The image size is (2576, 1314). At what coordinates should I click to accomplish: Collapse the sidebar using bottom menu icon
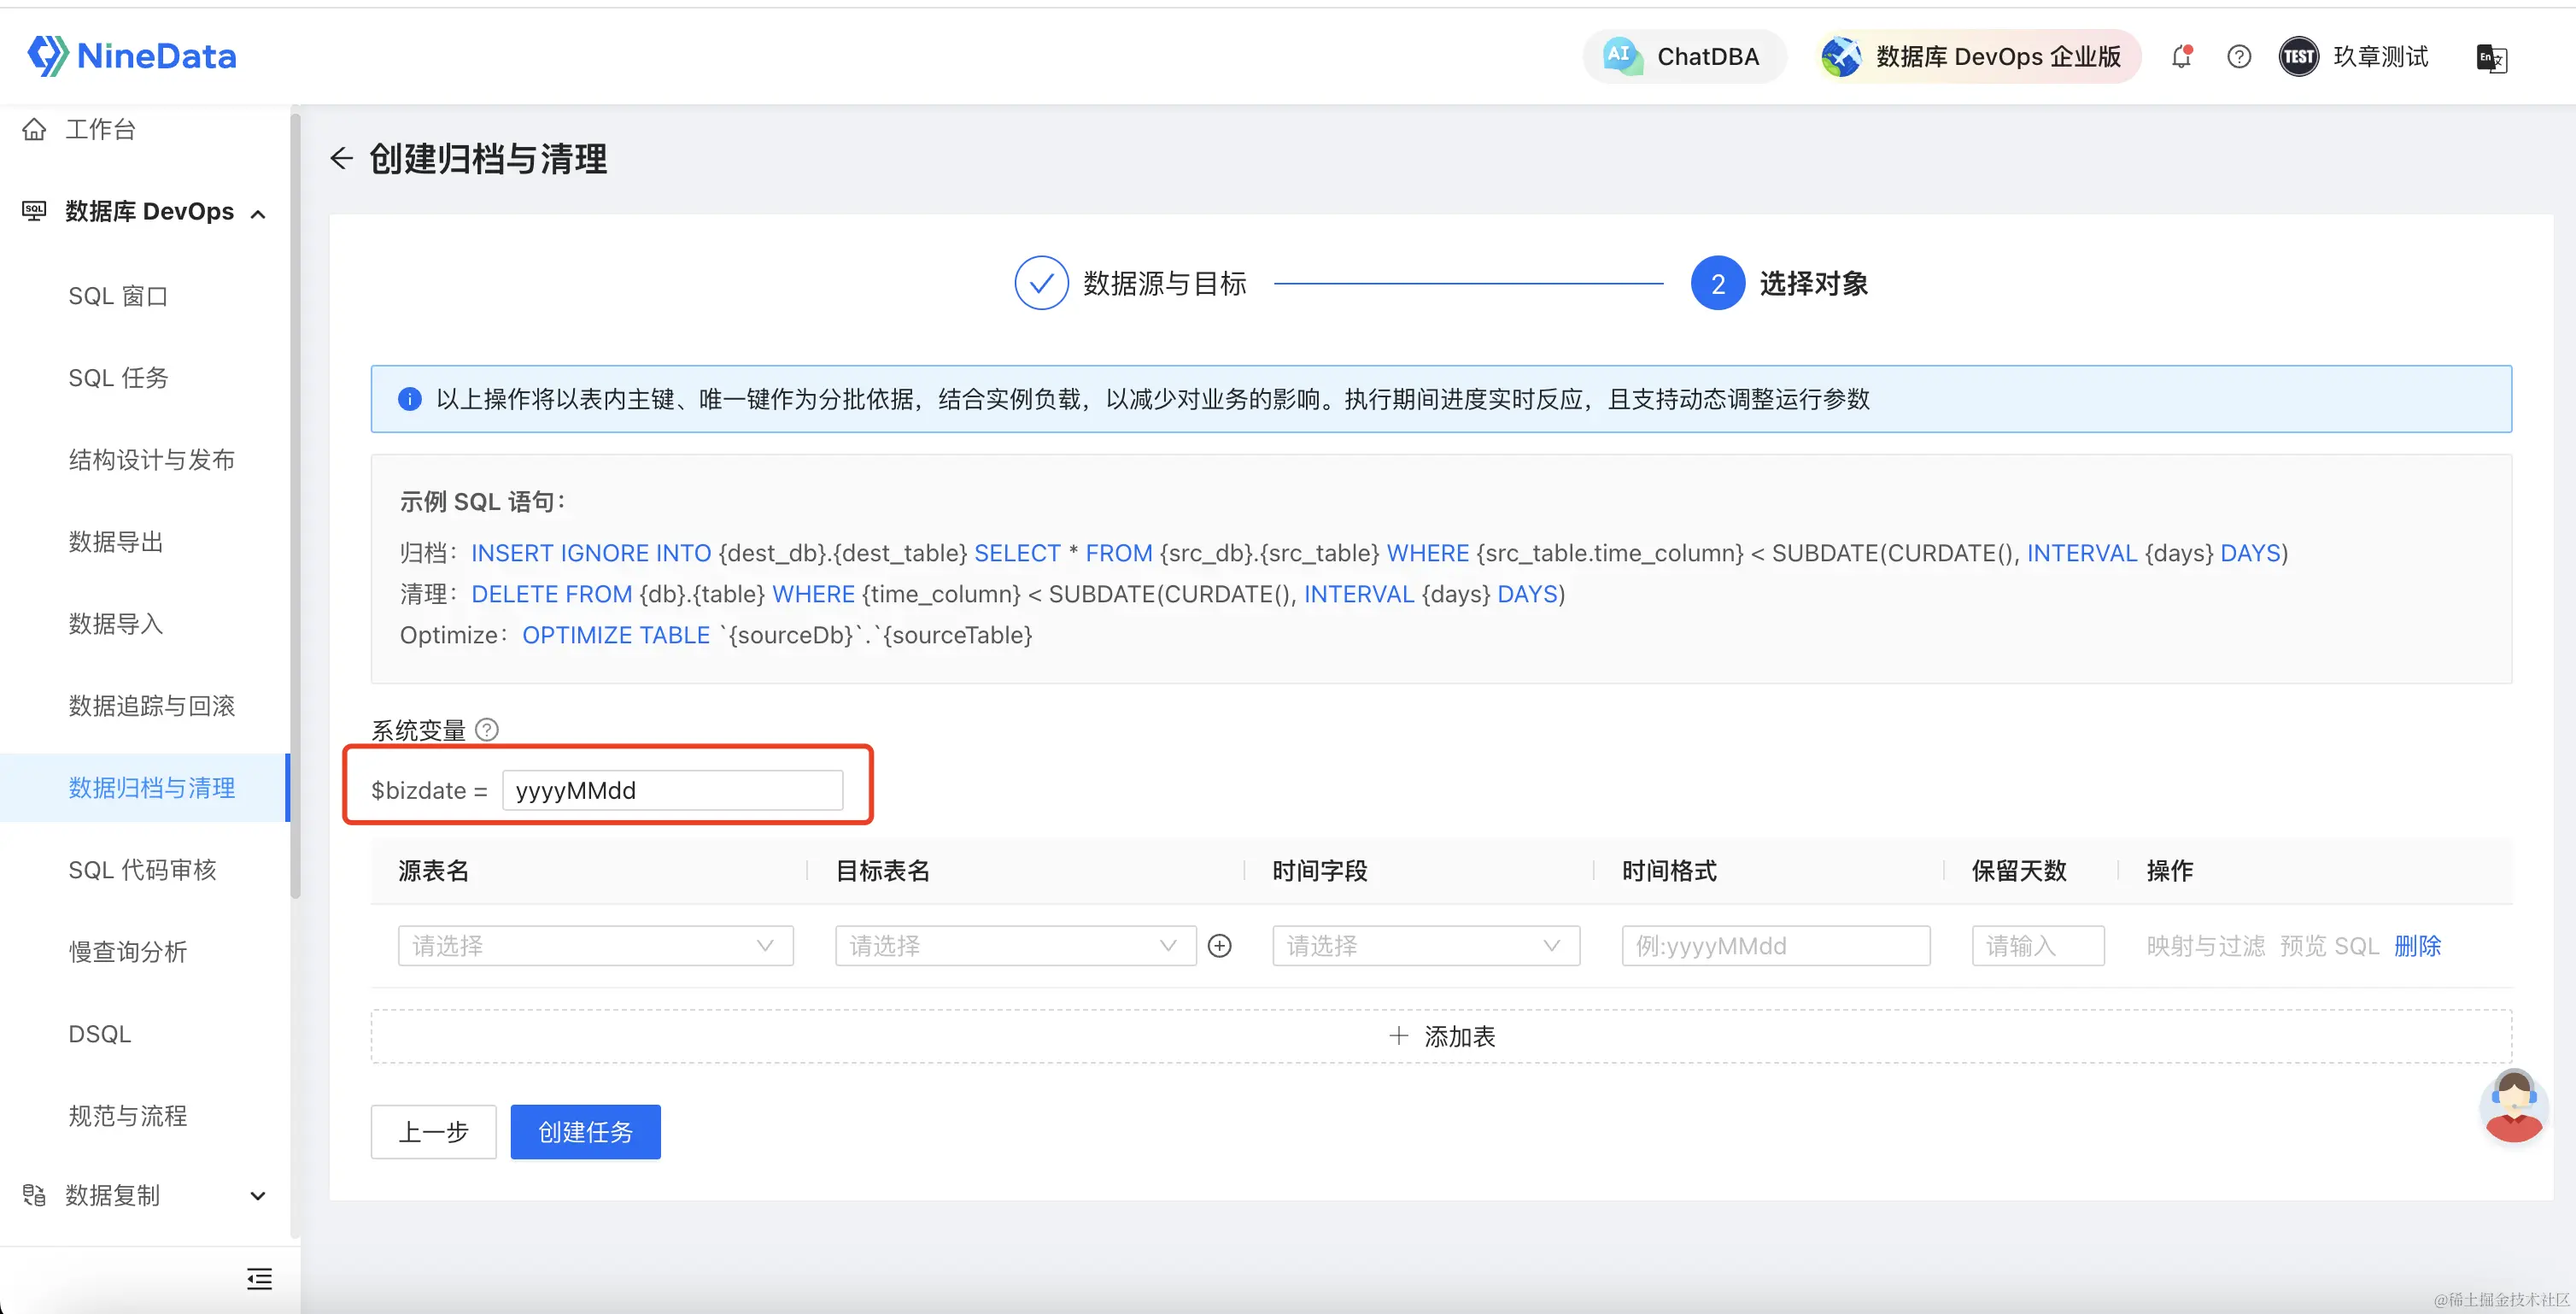259,1278
